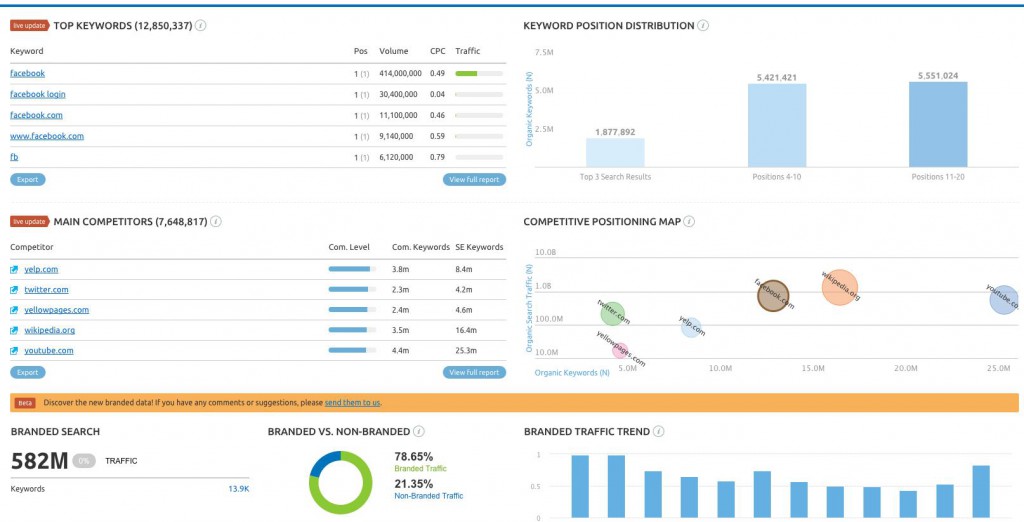Image resolution: width=1024 pixels, height=522 pixels.
Task: Open the facebook login keyword link
Action: click(38, 94)
